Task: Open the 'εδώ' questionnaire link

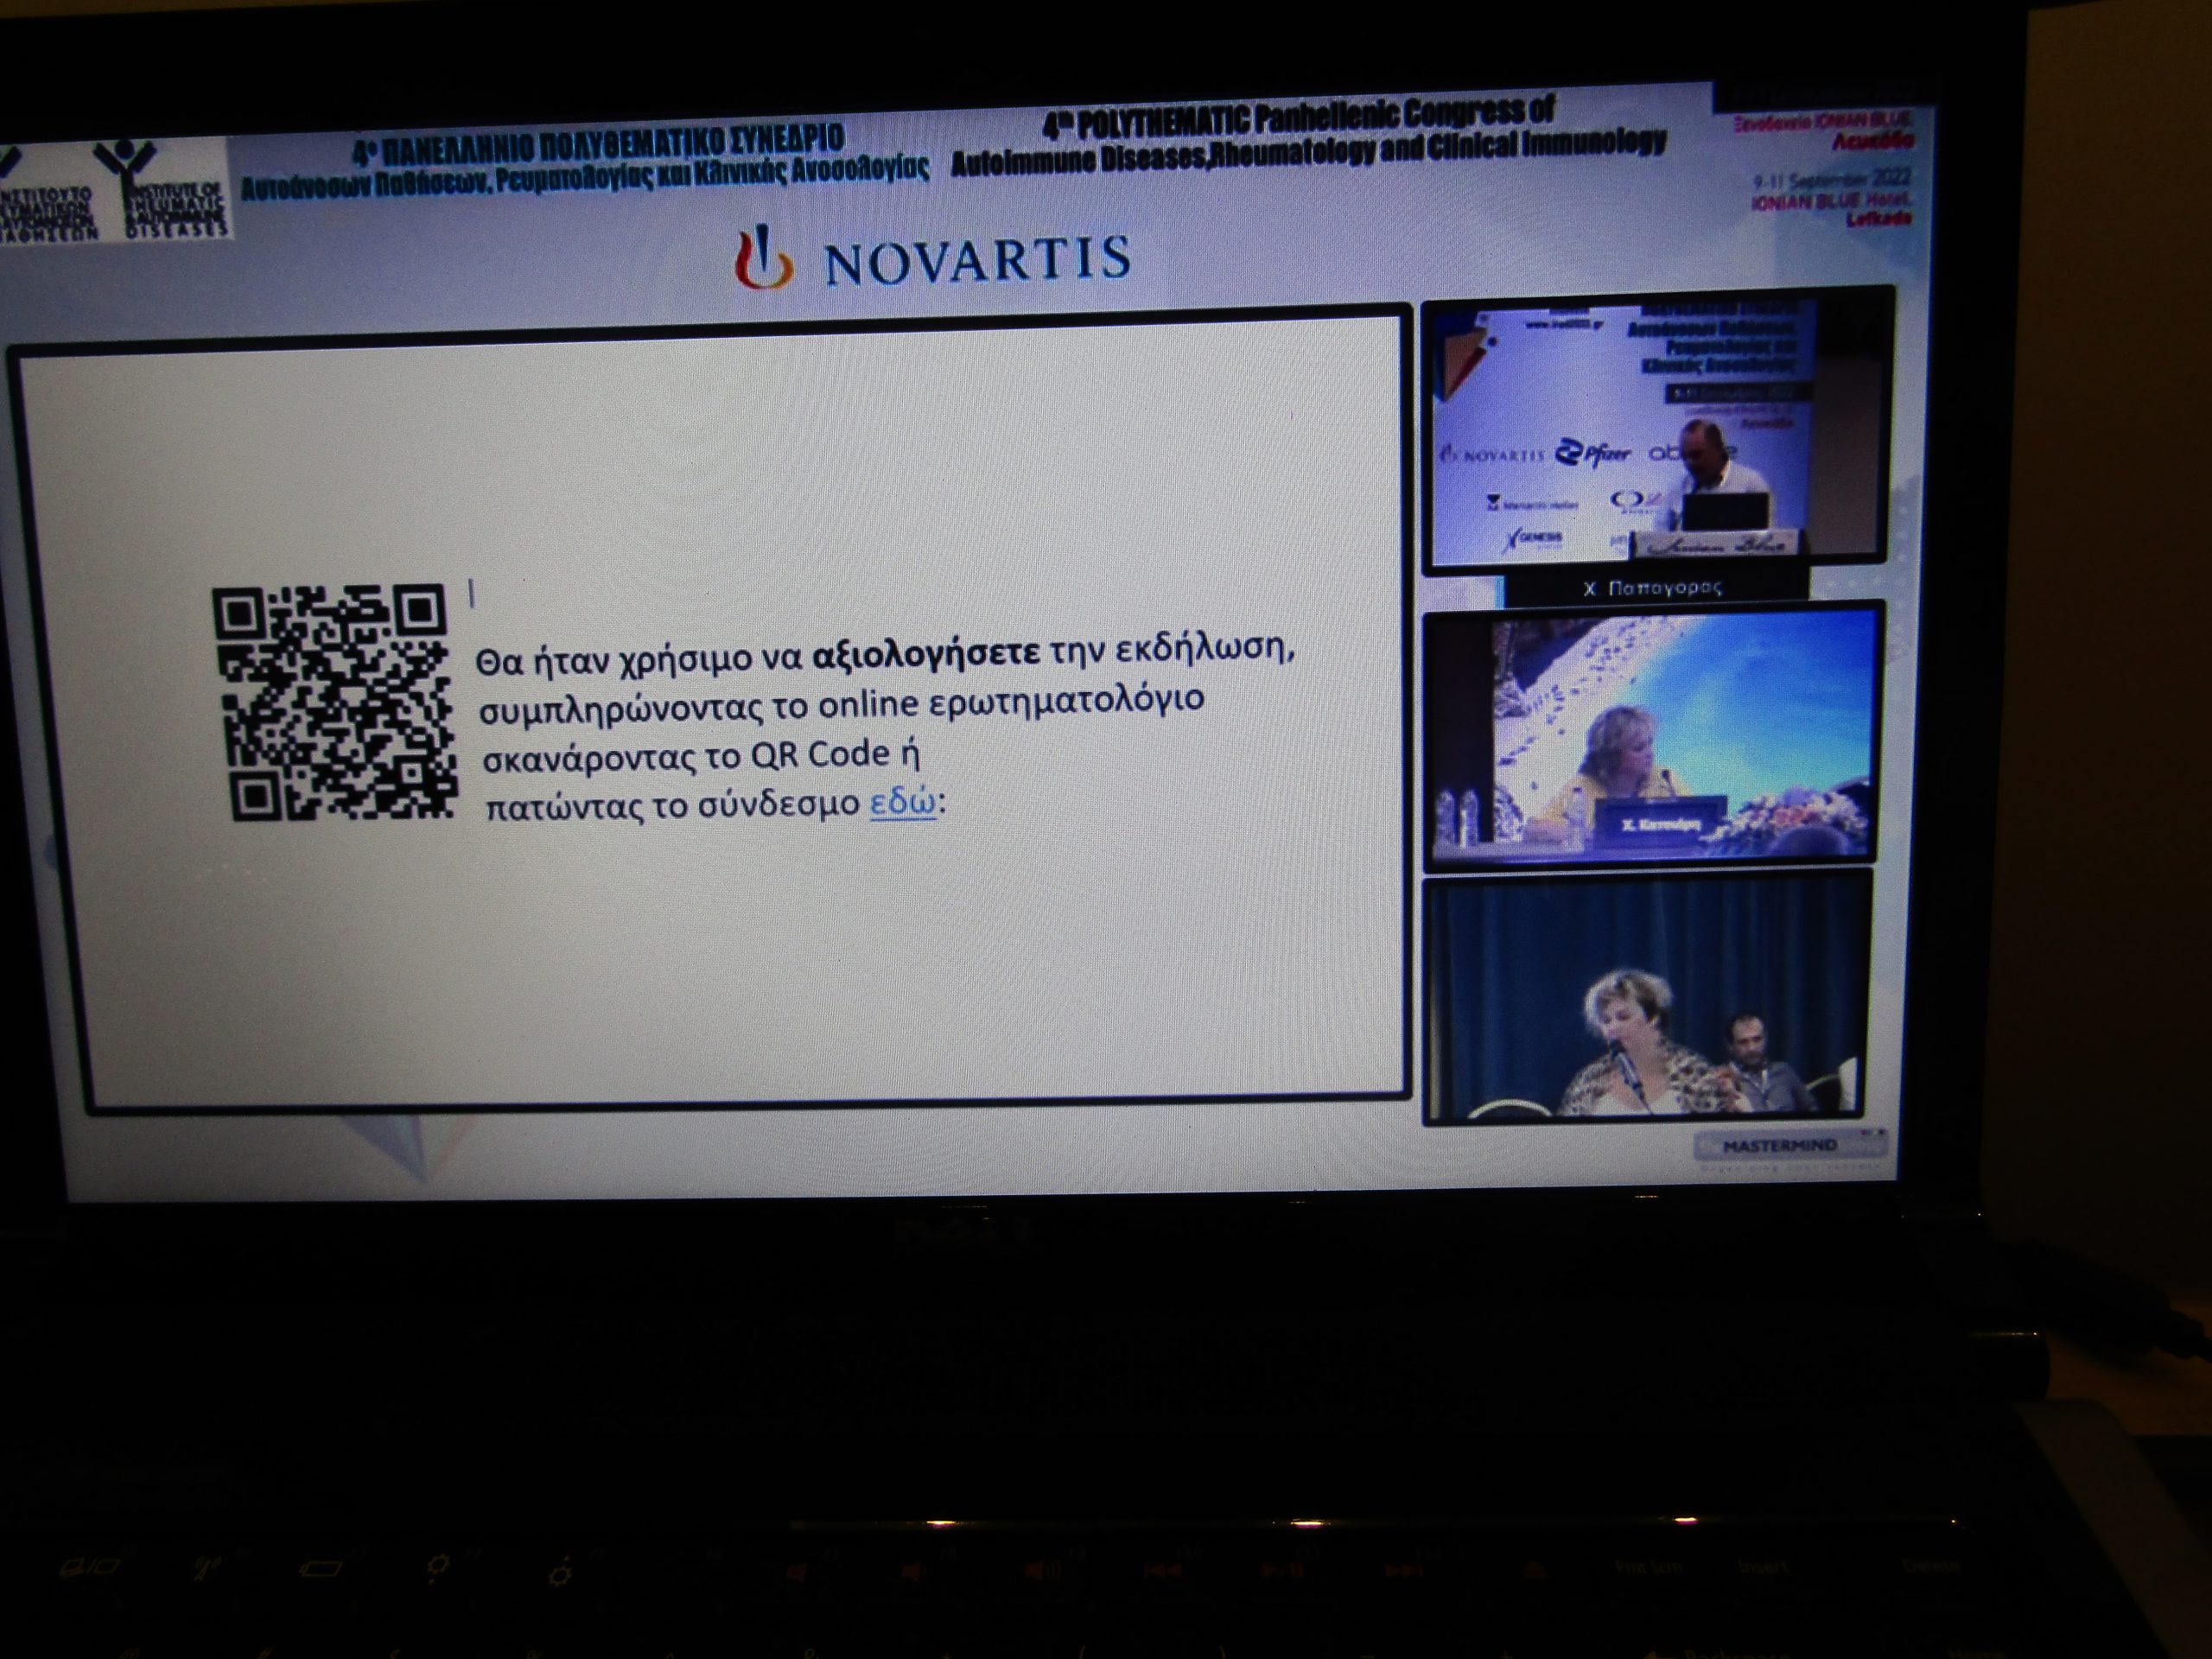Action: (903, 803)
